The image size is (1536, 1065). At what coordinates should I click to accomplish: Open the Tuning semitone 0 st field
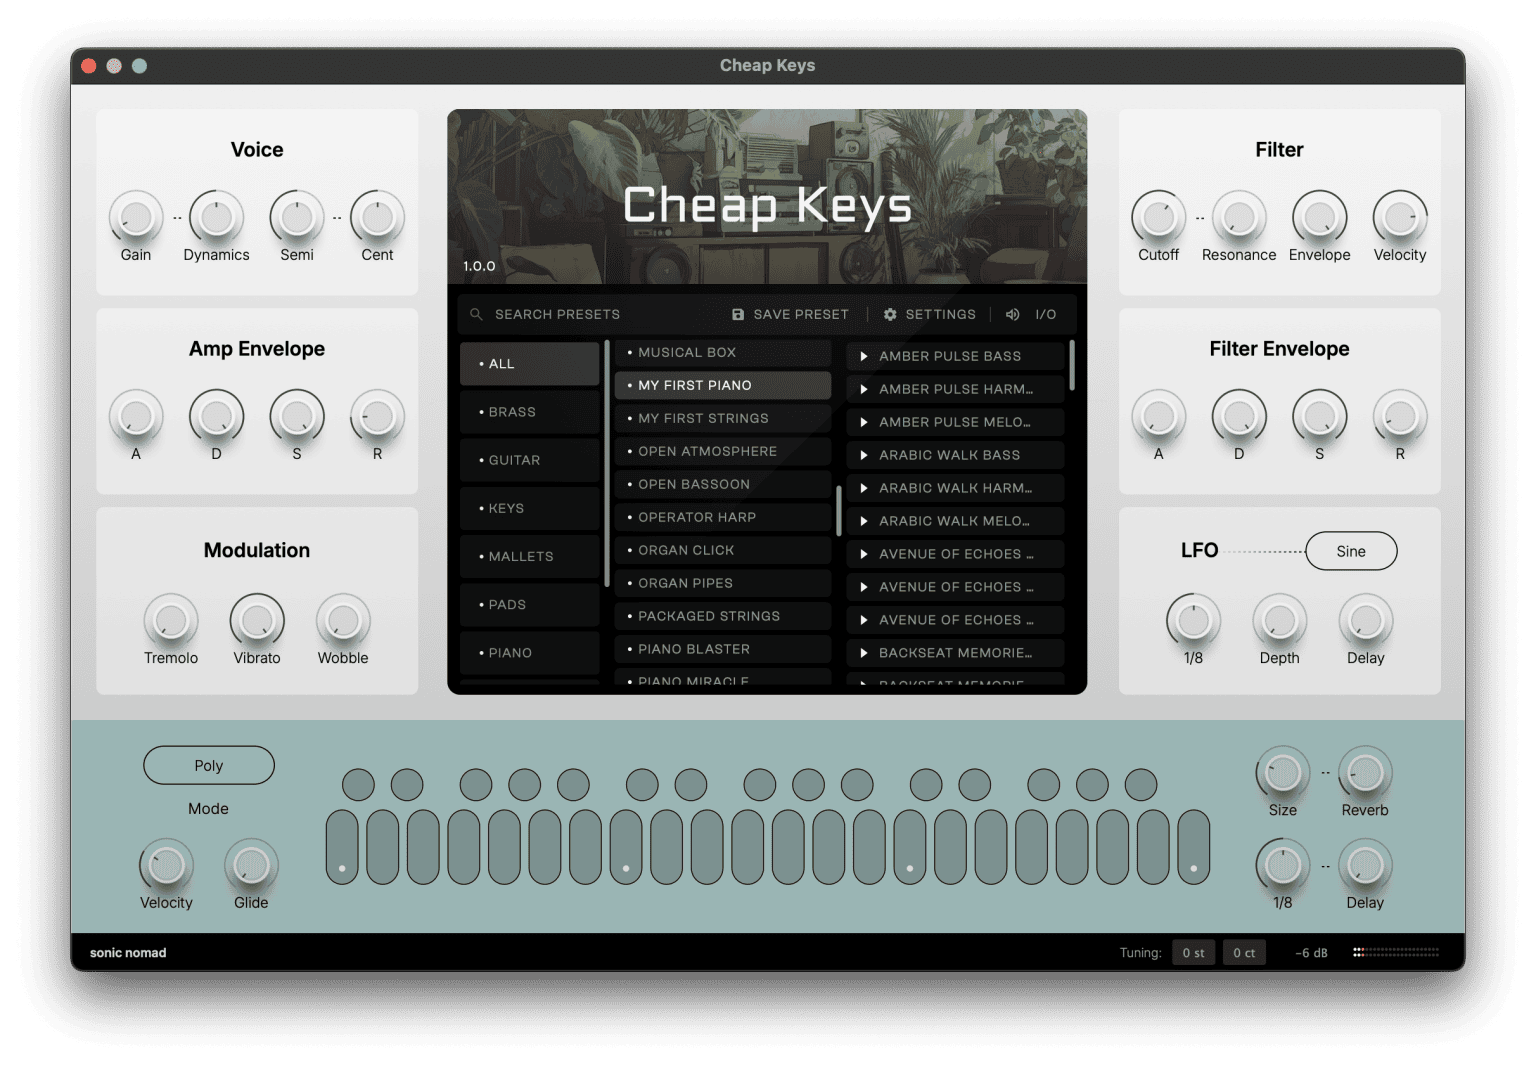1192,953
